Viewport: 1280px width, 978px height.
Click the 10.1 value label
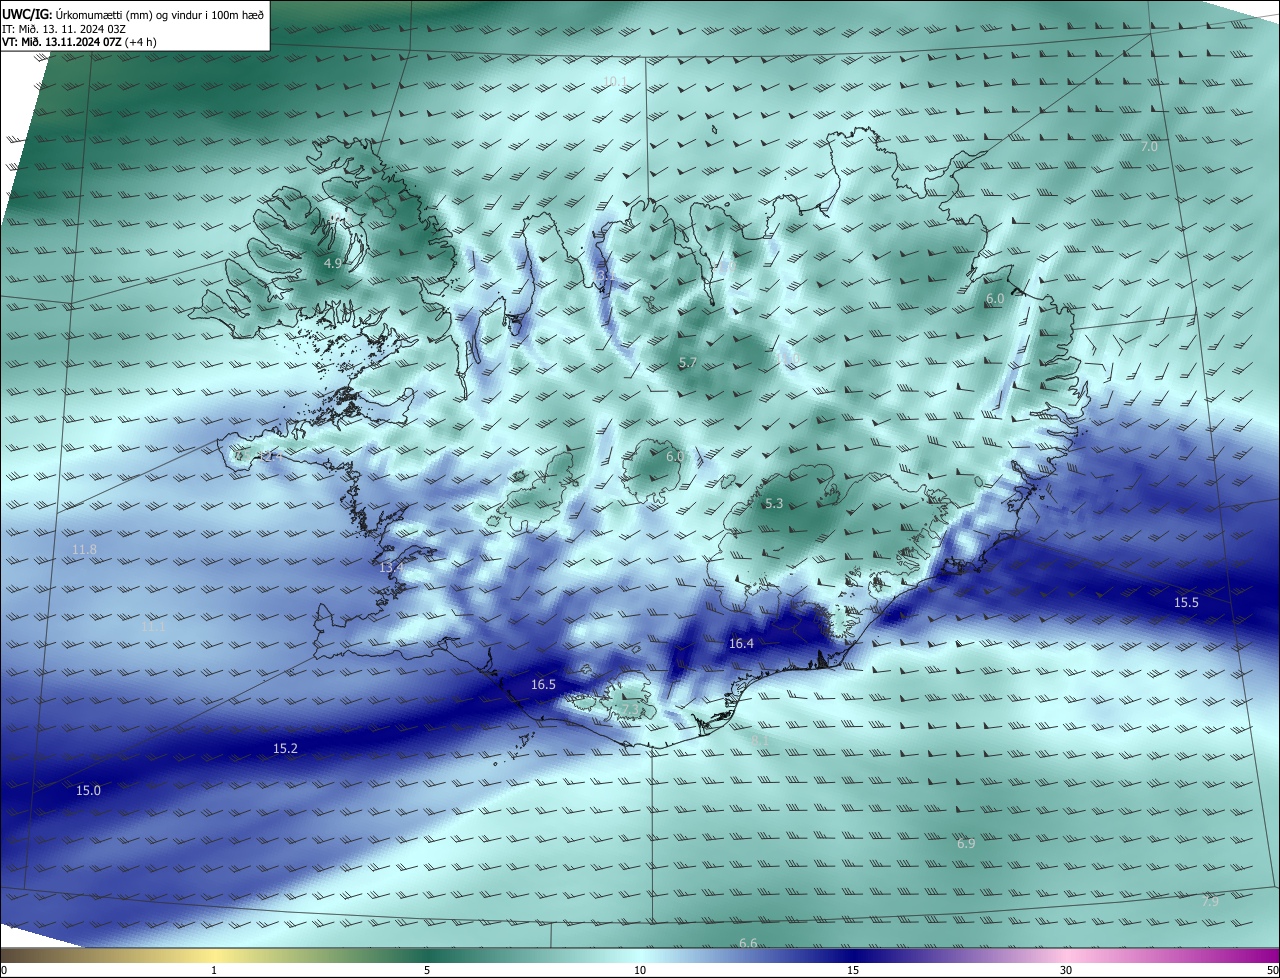click(615, 81)
